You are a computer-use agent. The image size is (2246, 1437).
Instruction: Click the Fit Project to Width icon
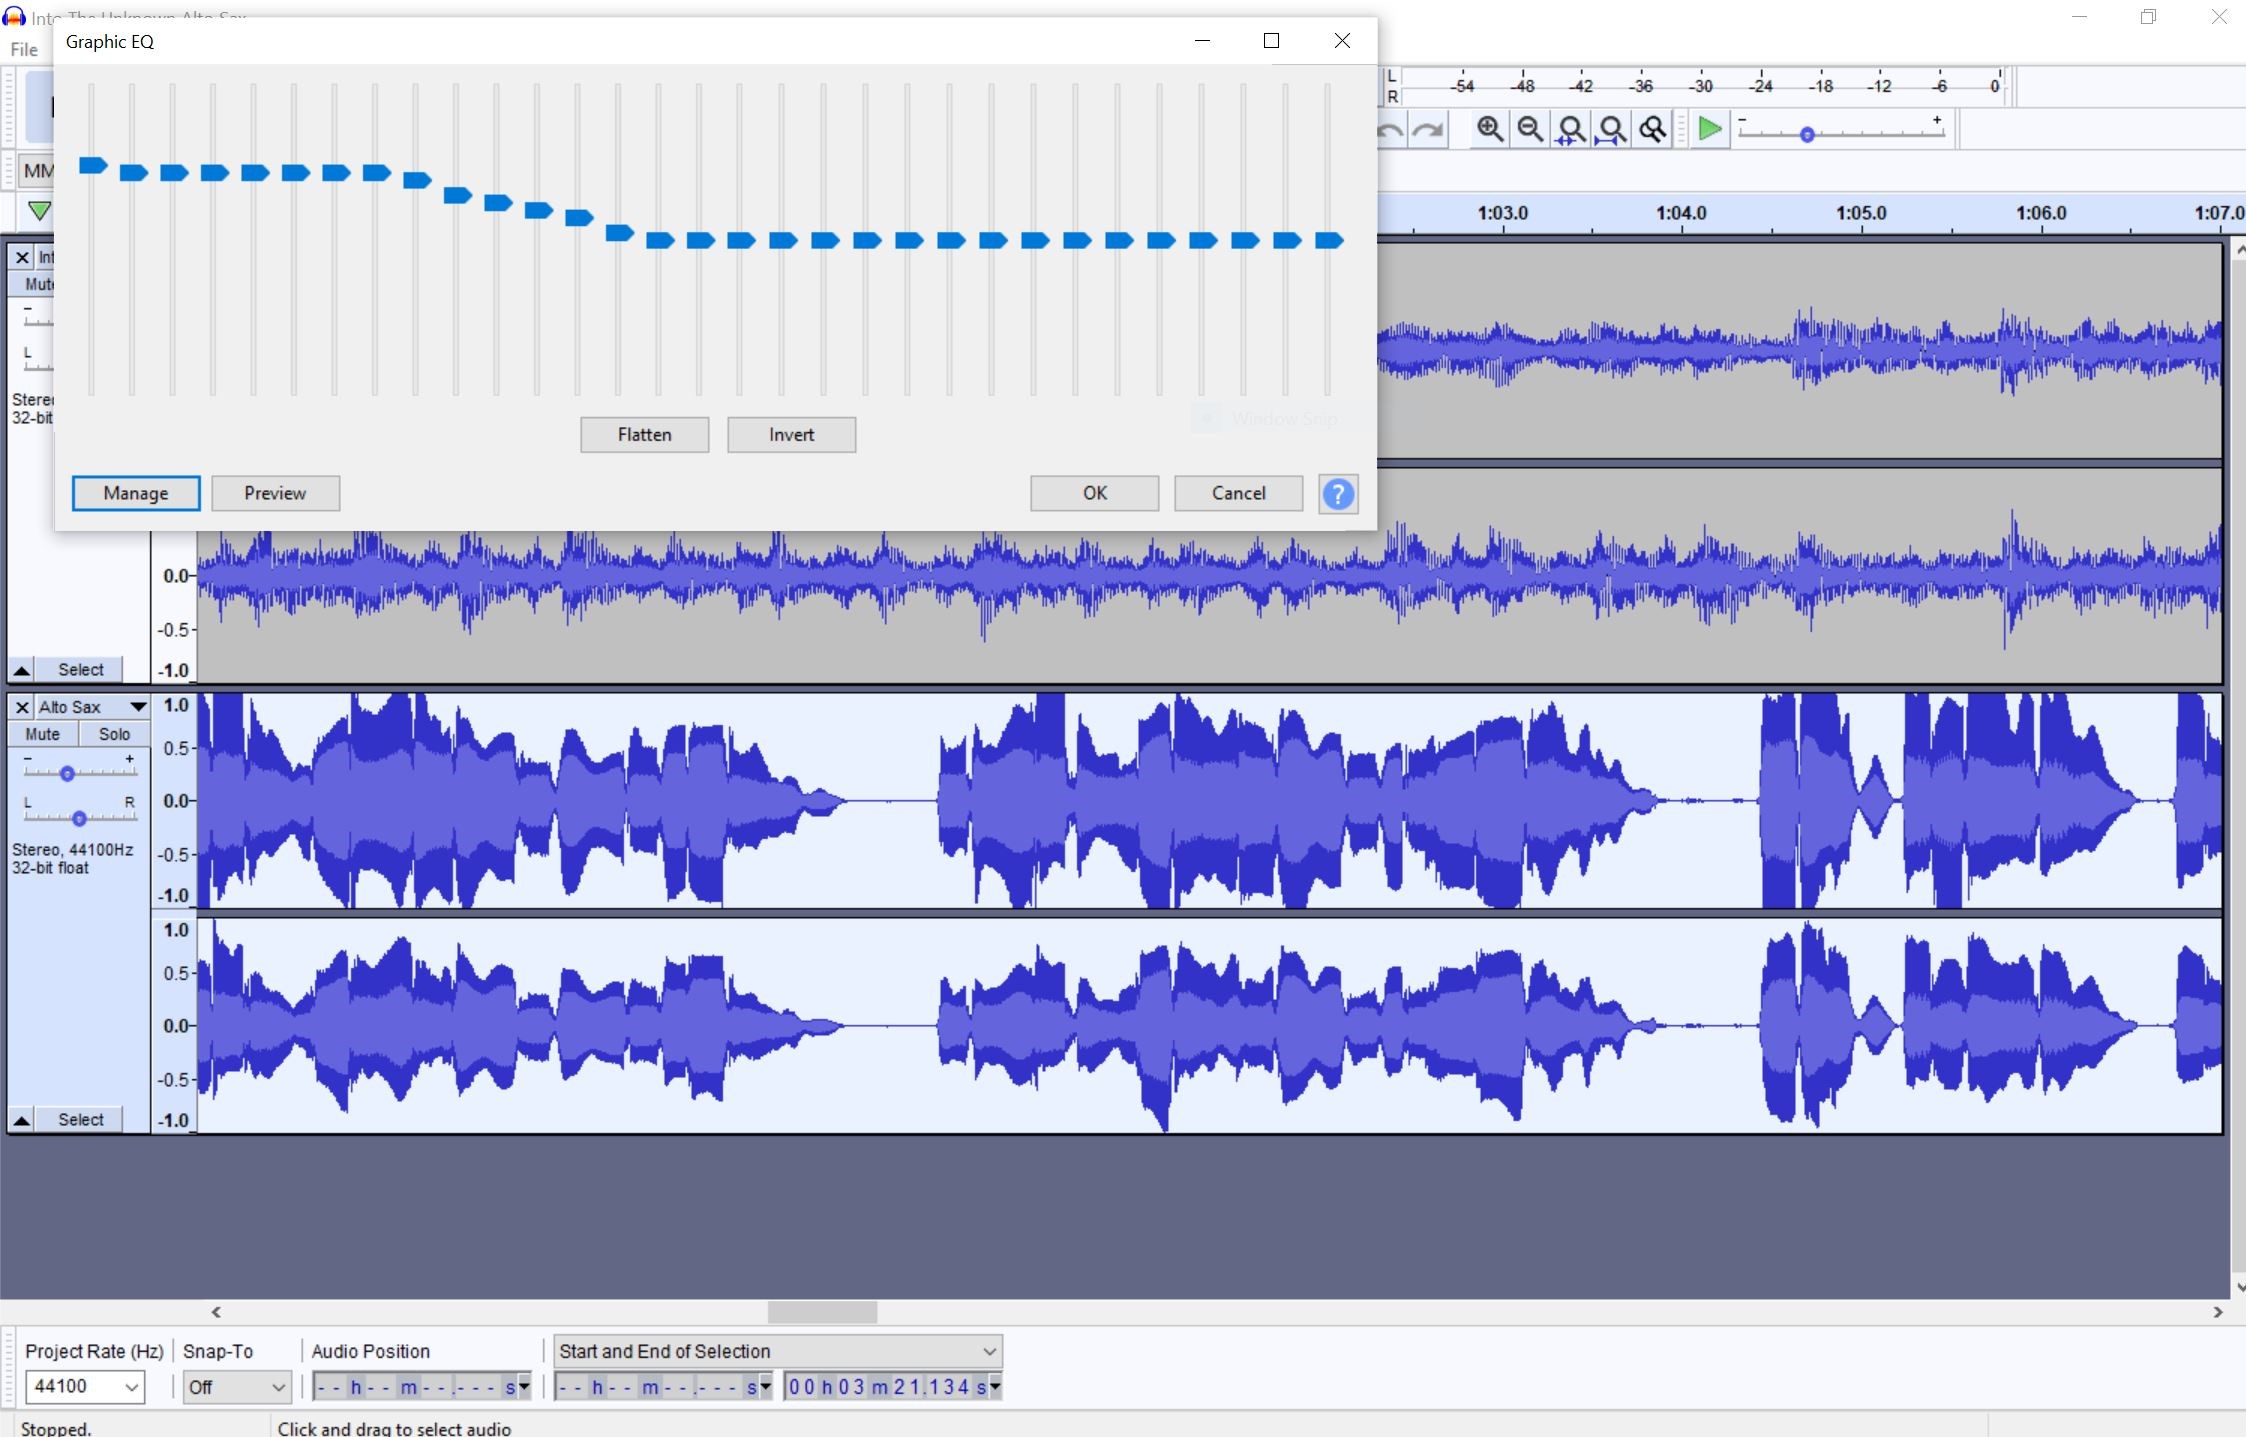coord(1612,129)
